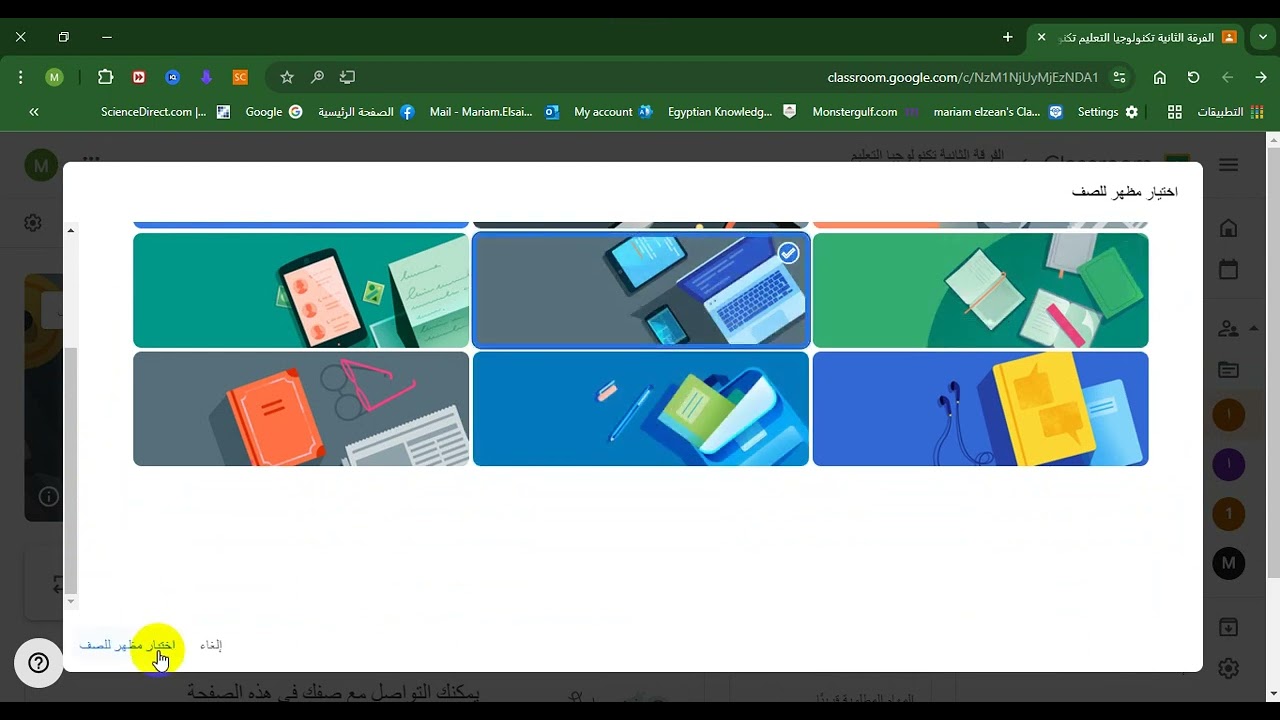
Task: Click the tab groups grid icon in bookmarks bar
Action: [1175, 112]
